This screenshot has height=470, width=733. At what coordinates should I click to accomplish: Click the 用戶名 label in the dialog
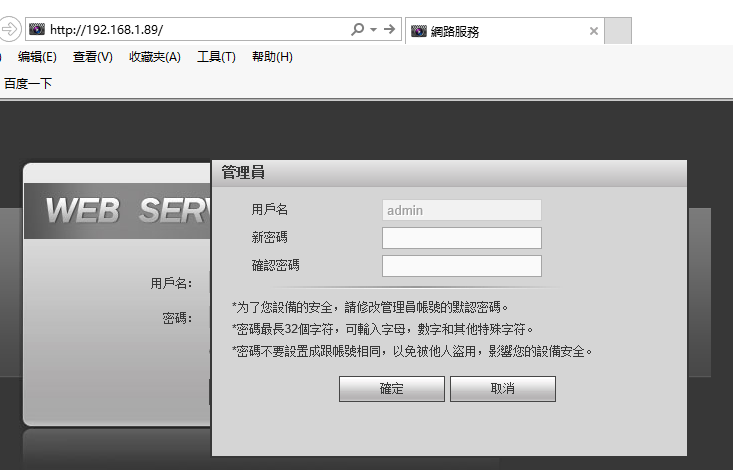(x=270, y=209)
